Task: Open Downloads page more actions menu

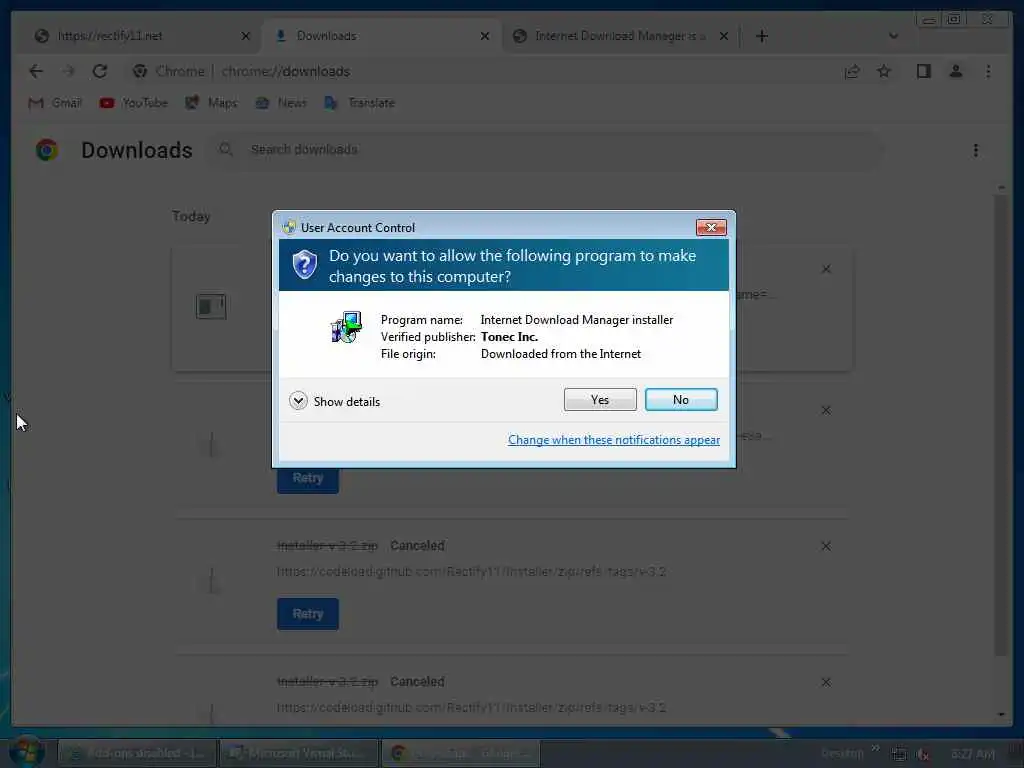Action: click(976, 150)
